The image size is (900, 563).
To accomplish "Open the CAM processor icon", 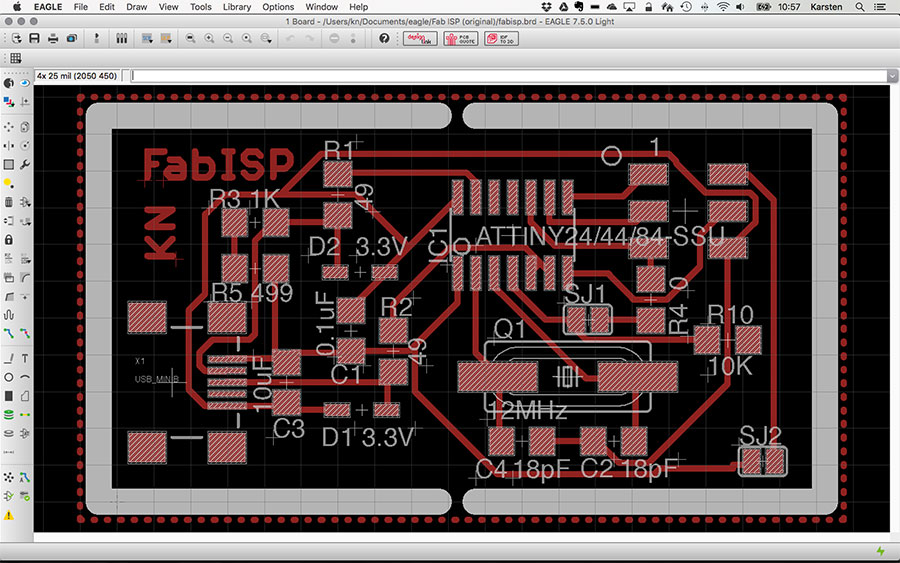I will click(72, 38).
